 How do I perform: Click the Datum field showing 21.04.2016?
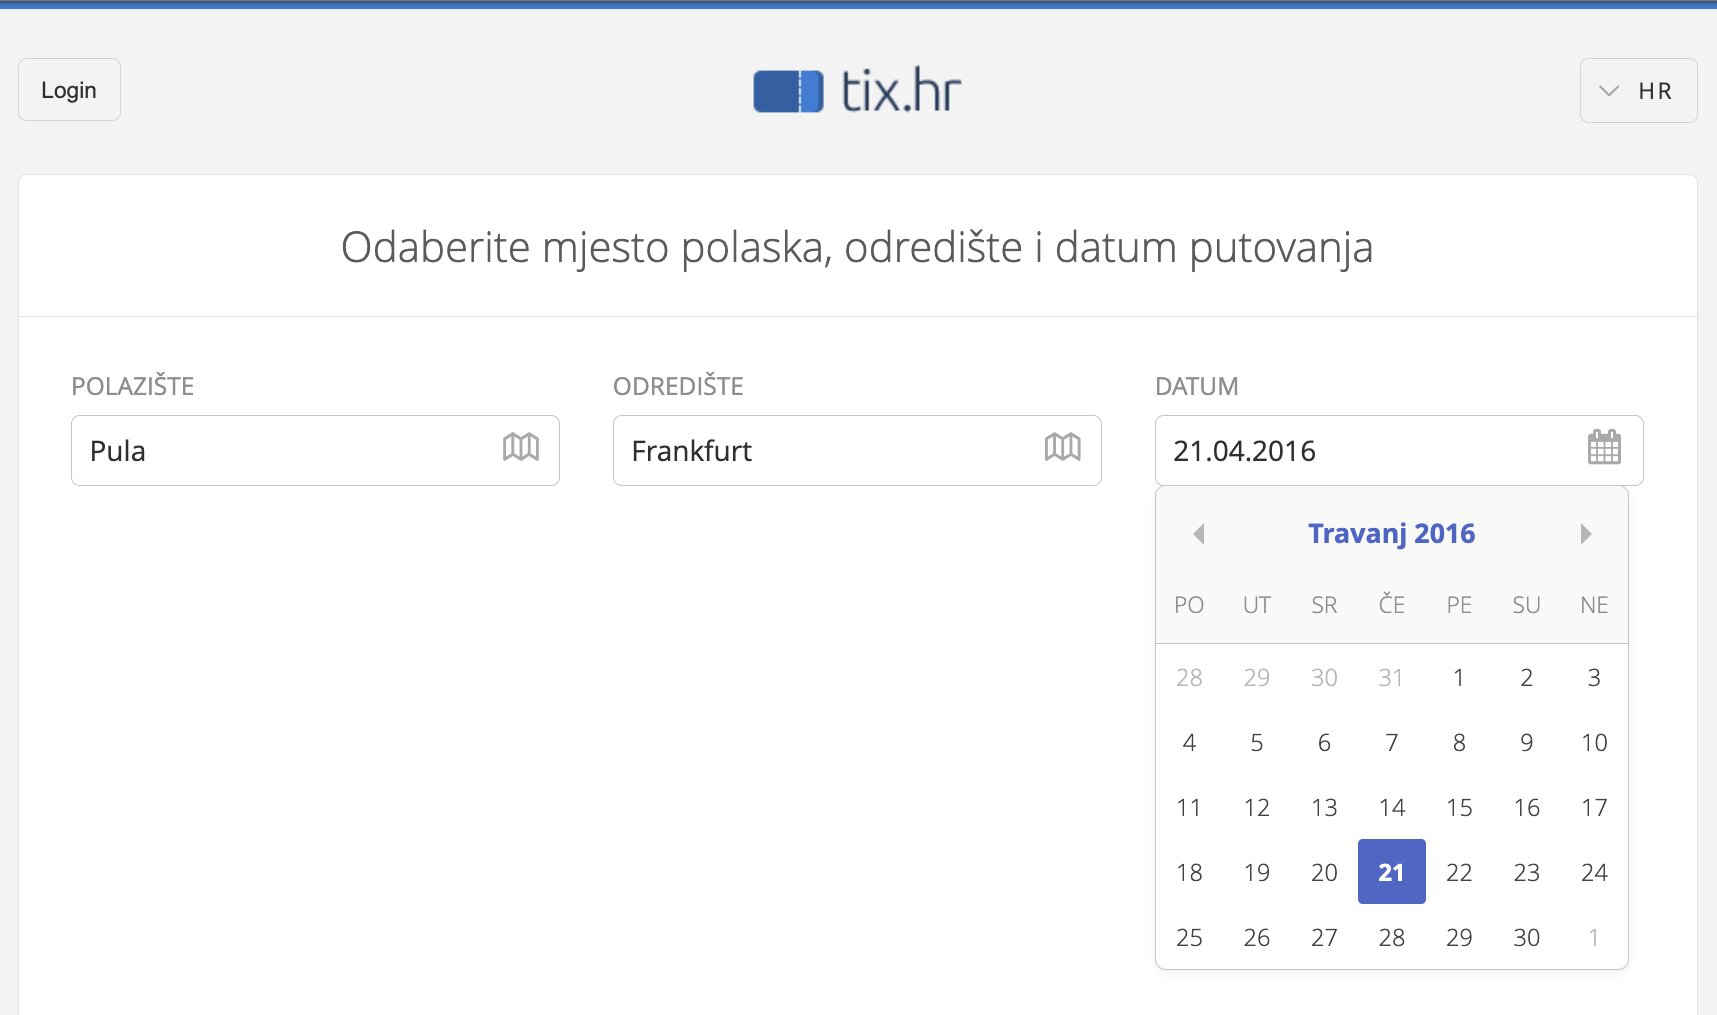[1399, 451]
